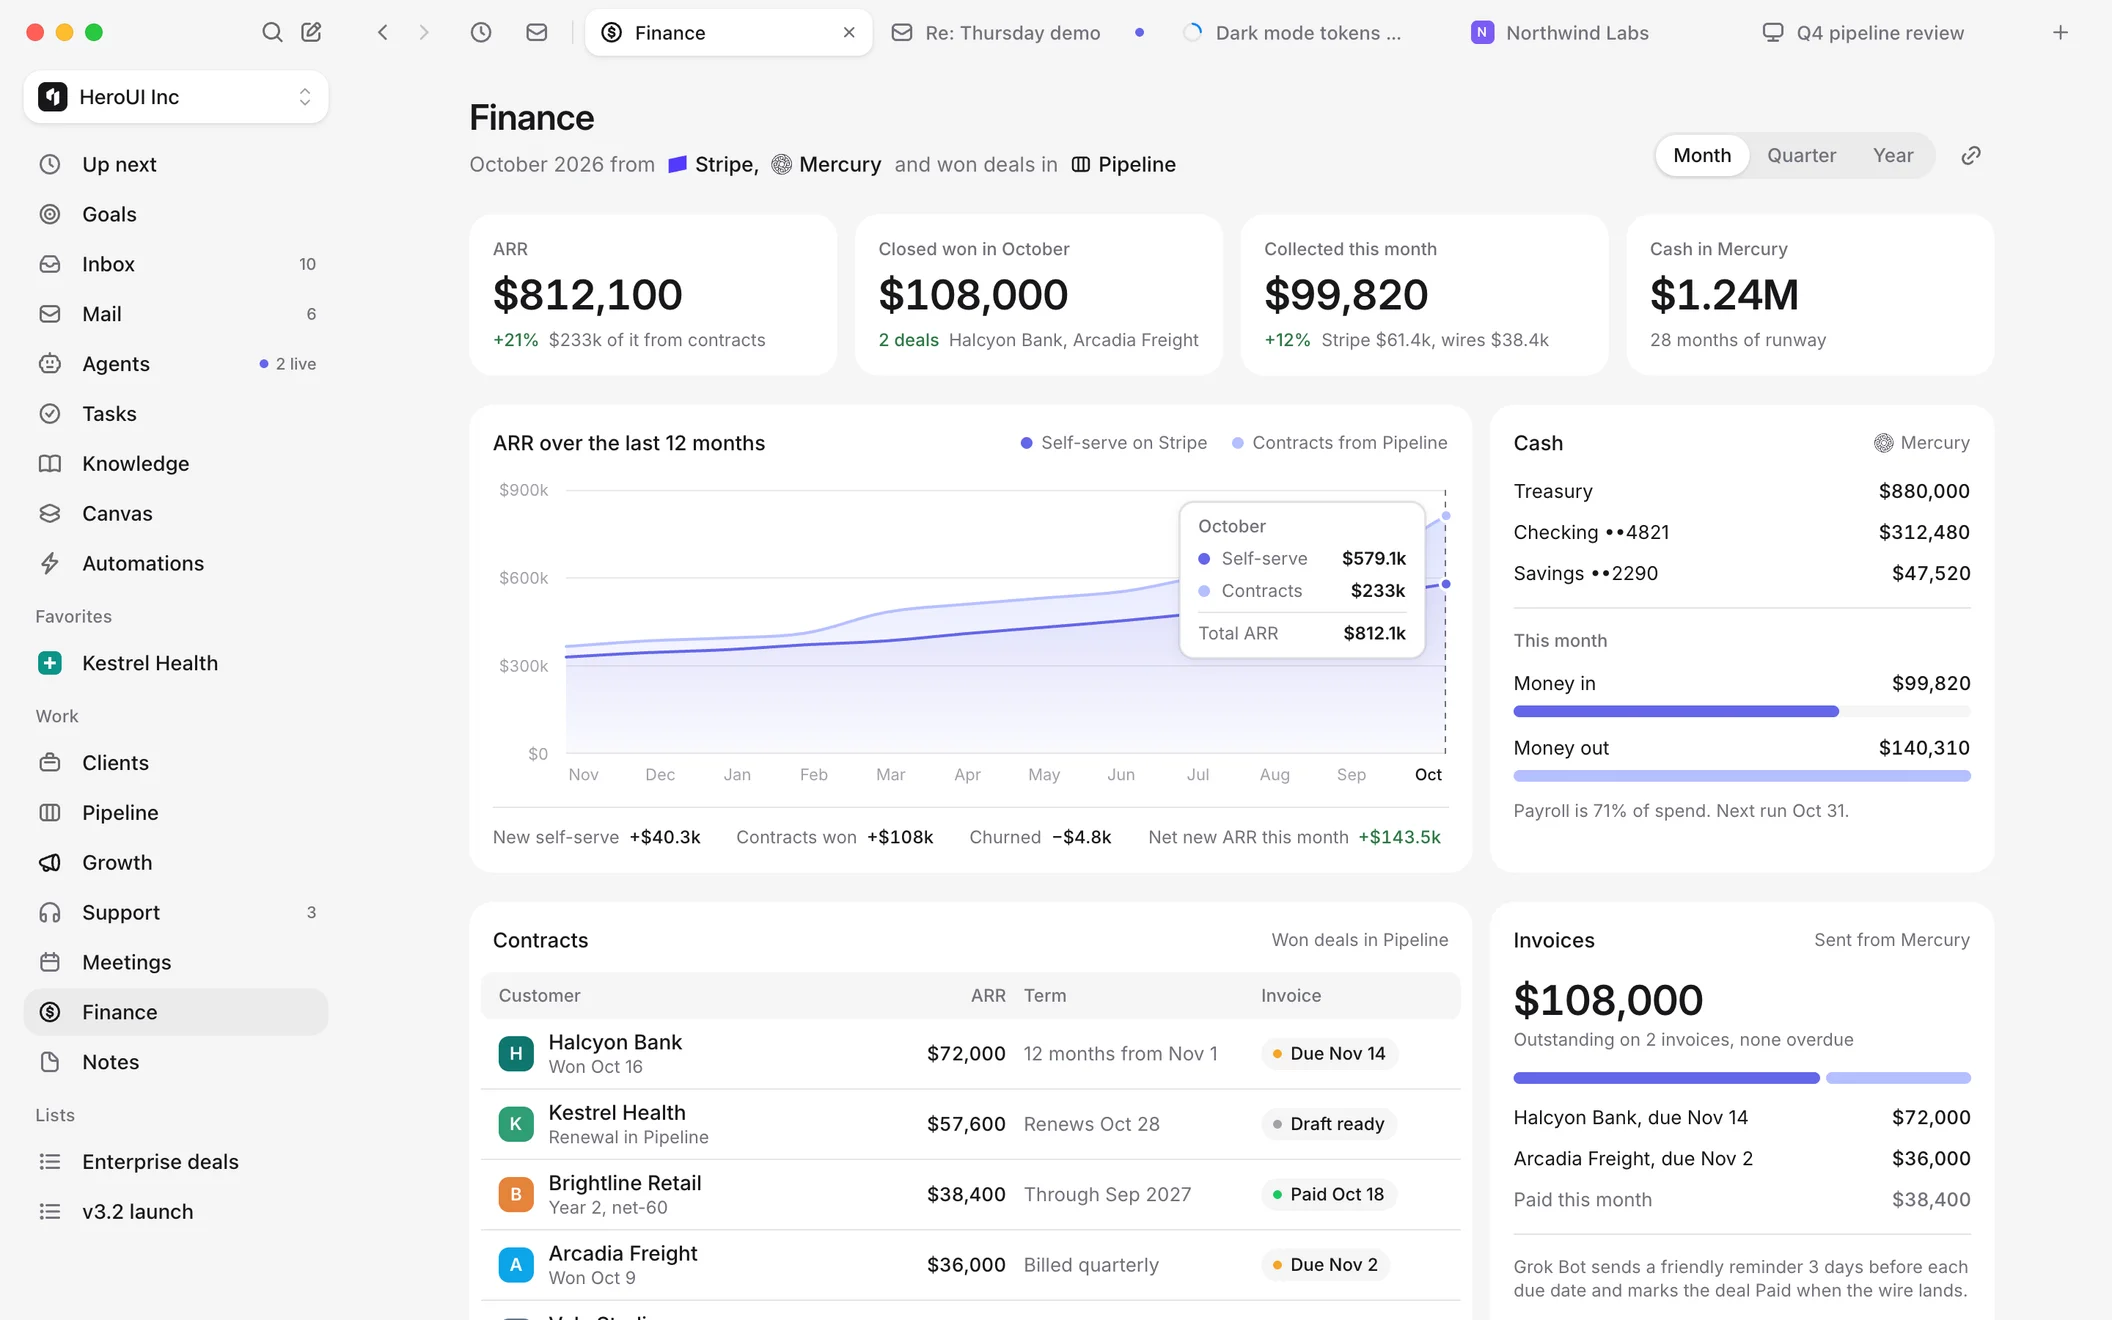Open the Mercury source link in subtitle
Viewport: 2112px width, 1320px height.
(x=826, y=164)
